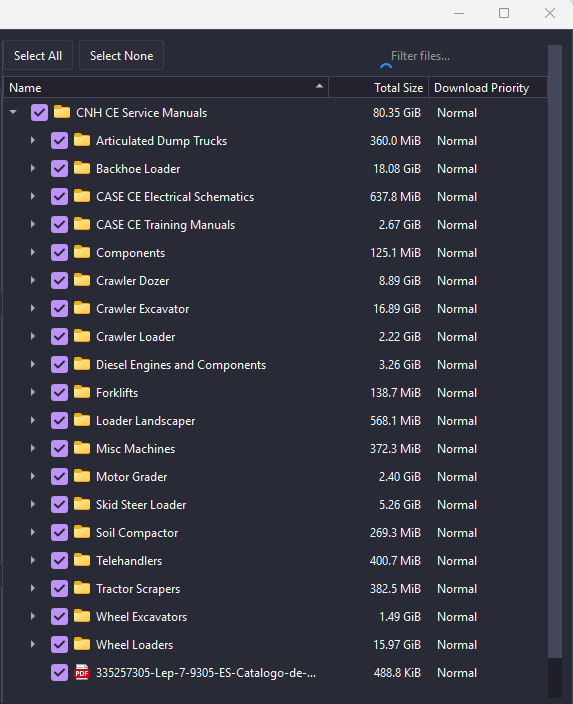
Task: Click the Motor Grader folder icon
Action: tap(82, 476)
